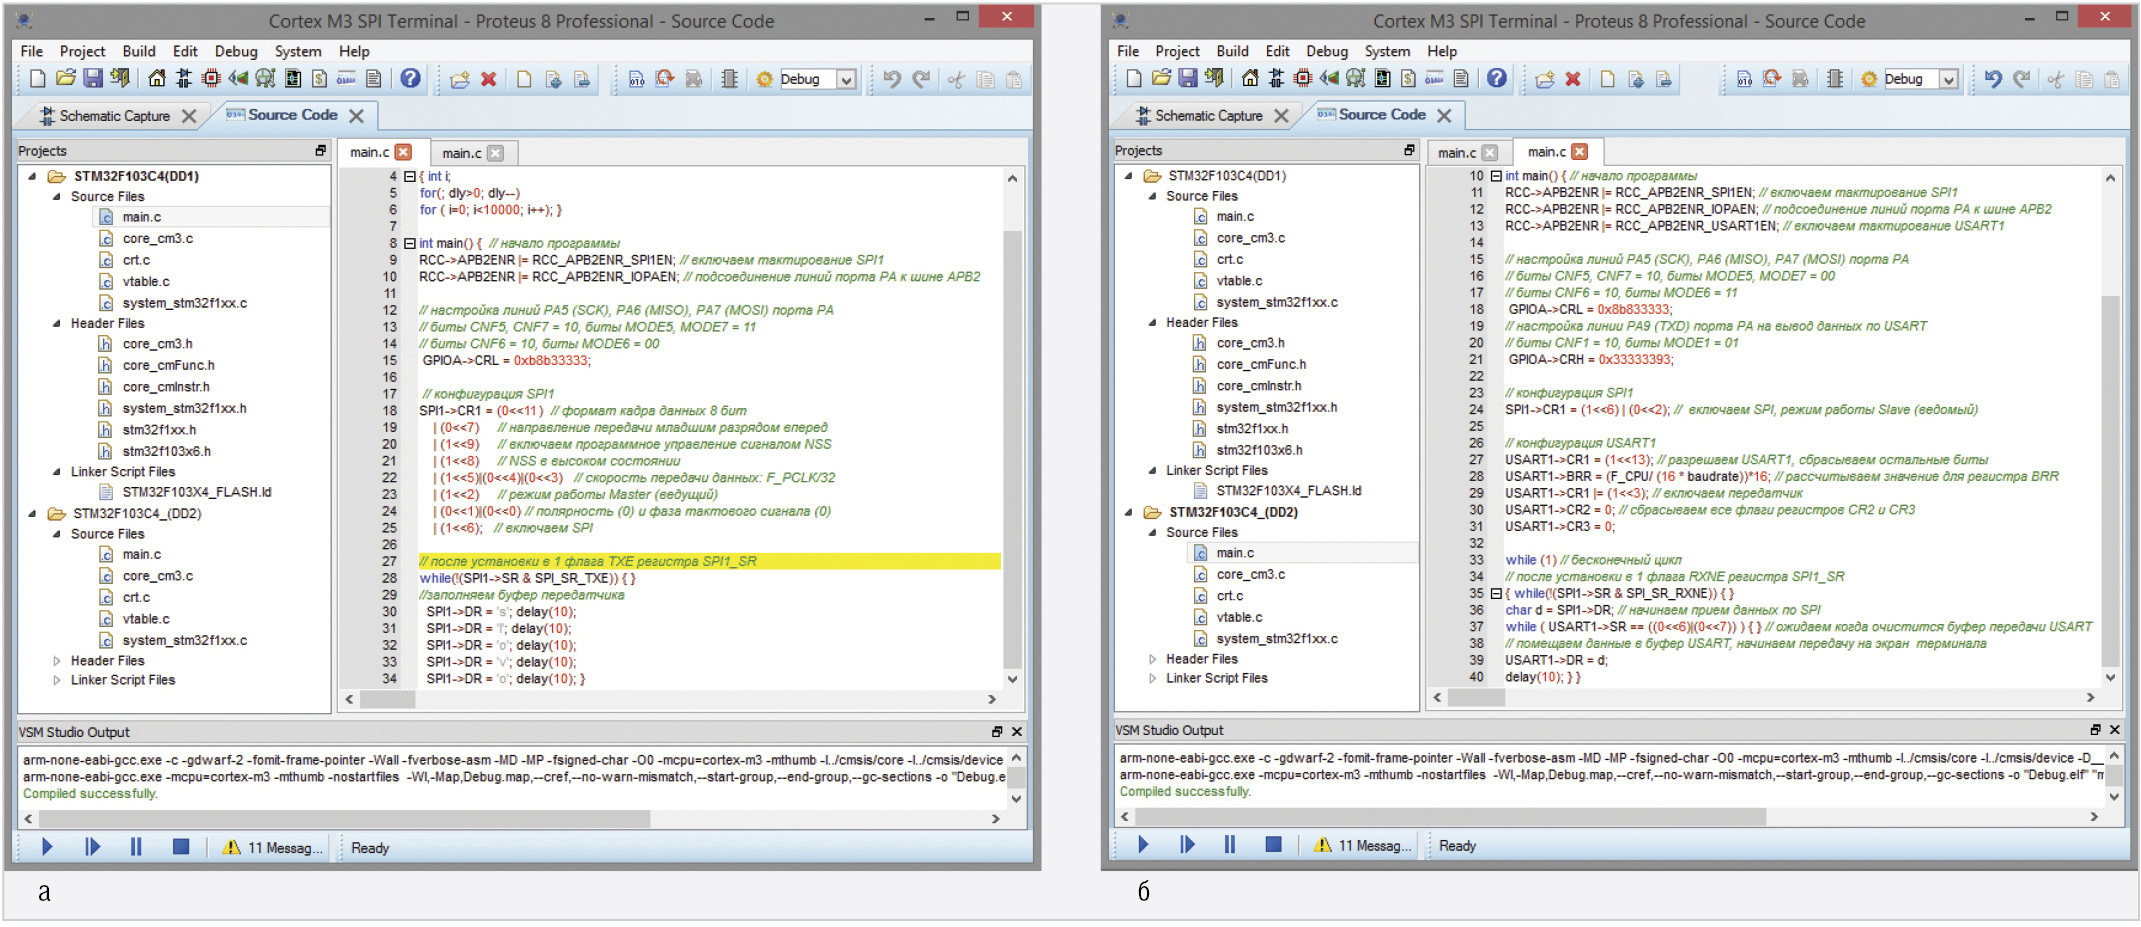Click Paste clipboard icon in right window
Image resolution: width=2141 pixels, height=927 pixels.
coord(2112,79)
